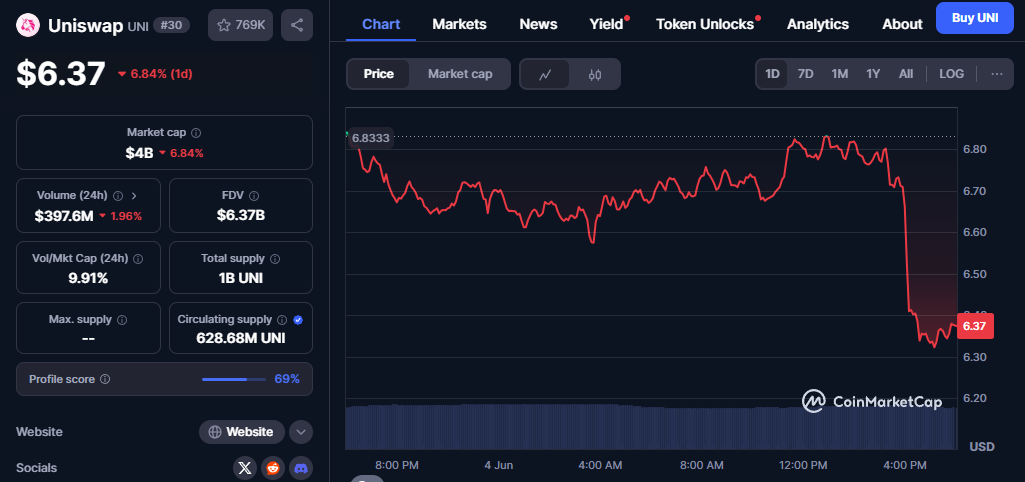Image resolution: width=1025 pixels, height=482 pixels.
Task: Click the Profile score progress bar
Action: point(233,379)
